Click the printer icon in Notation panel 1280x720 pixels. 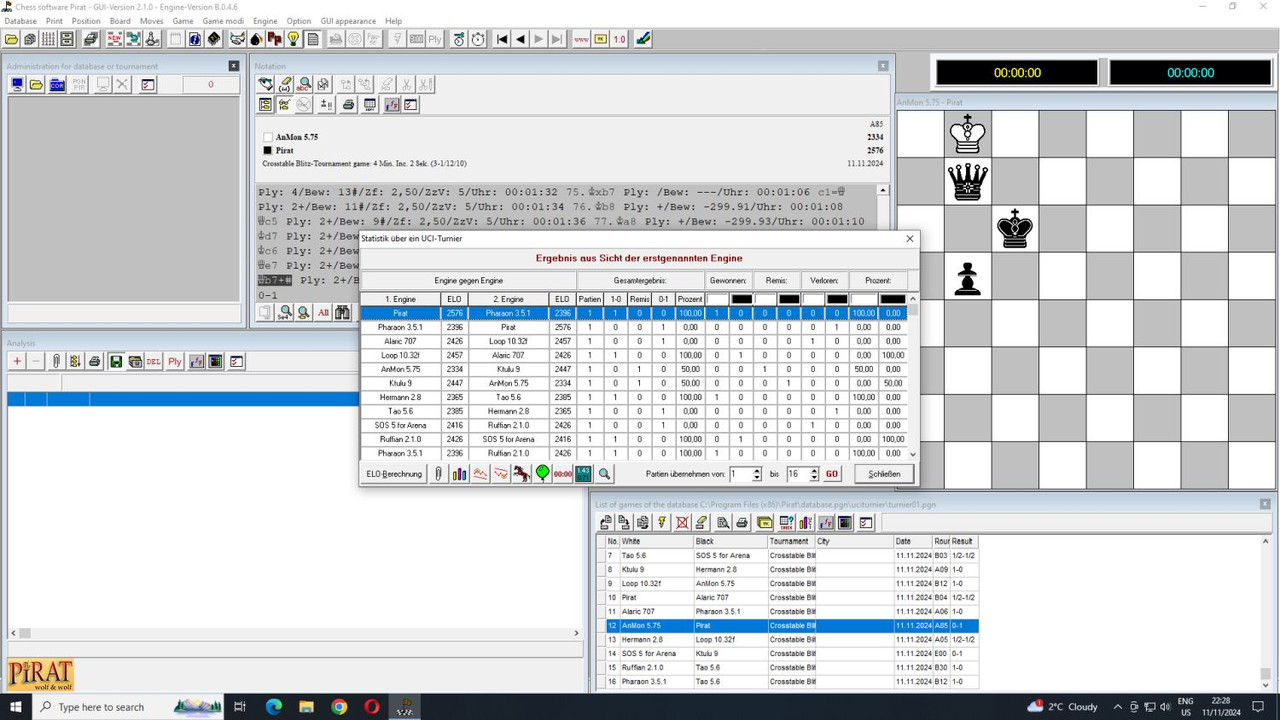(348, 104)
